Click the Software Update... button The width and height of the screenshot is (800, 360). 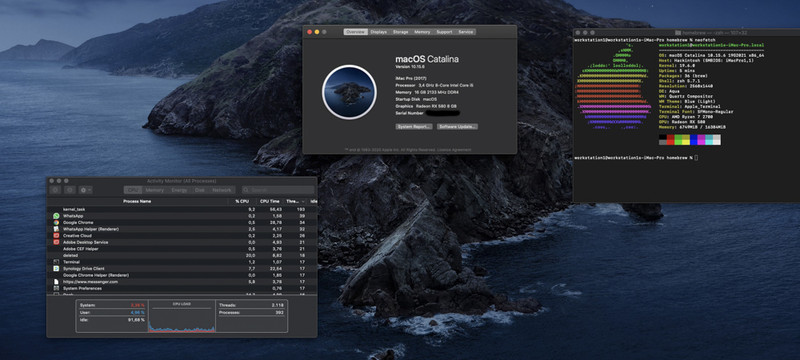(x=458, y=126)
